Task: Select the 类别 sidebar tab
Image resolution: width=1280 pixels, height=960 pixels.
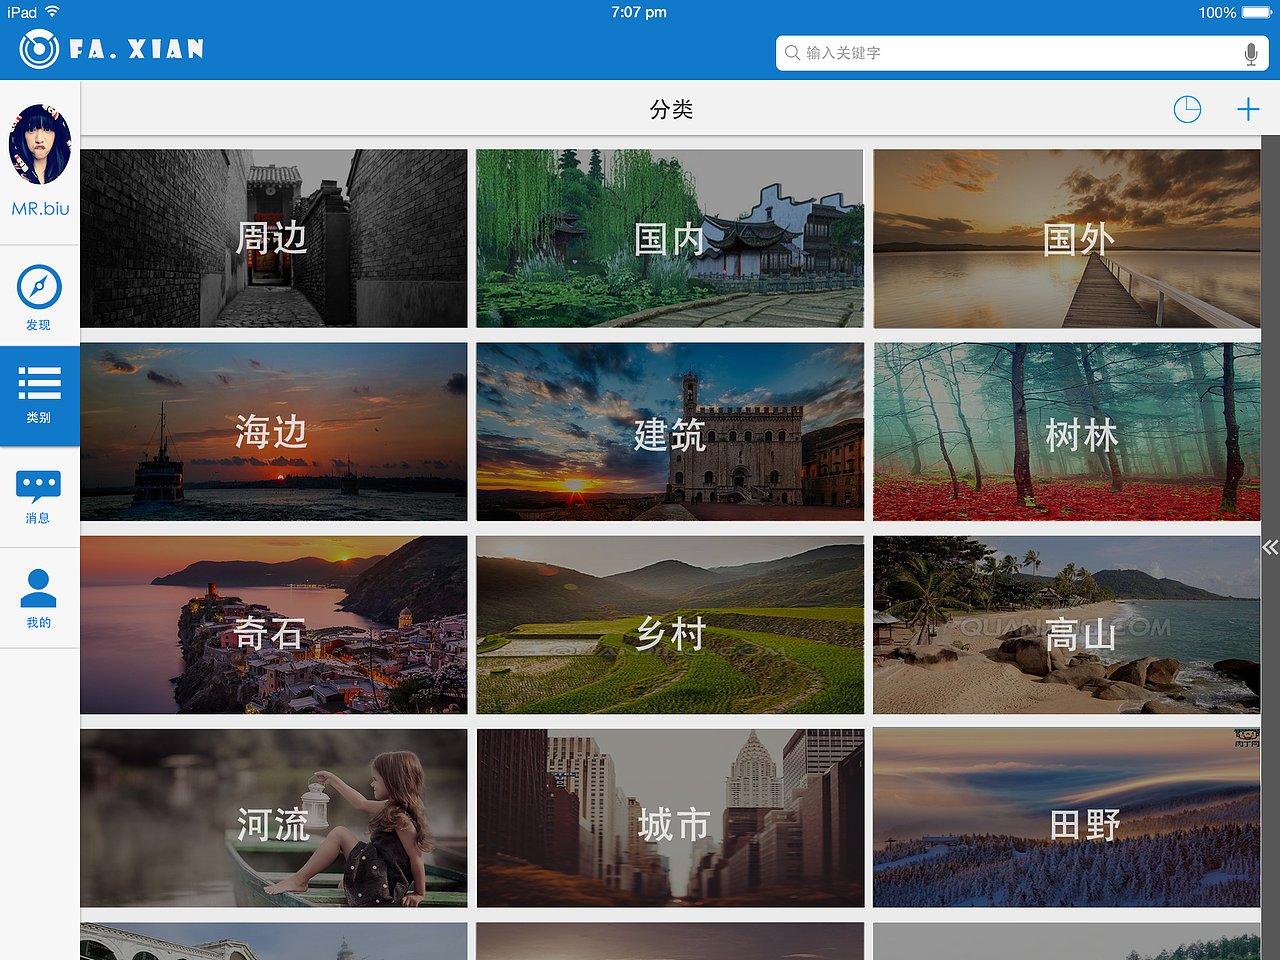Action: tap(39, 397)
